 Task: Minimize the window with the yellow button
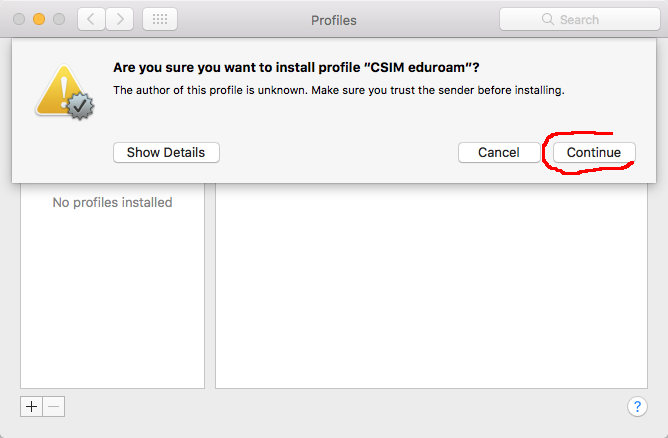click(39, 19)
